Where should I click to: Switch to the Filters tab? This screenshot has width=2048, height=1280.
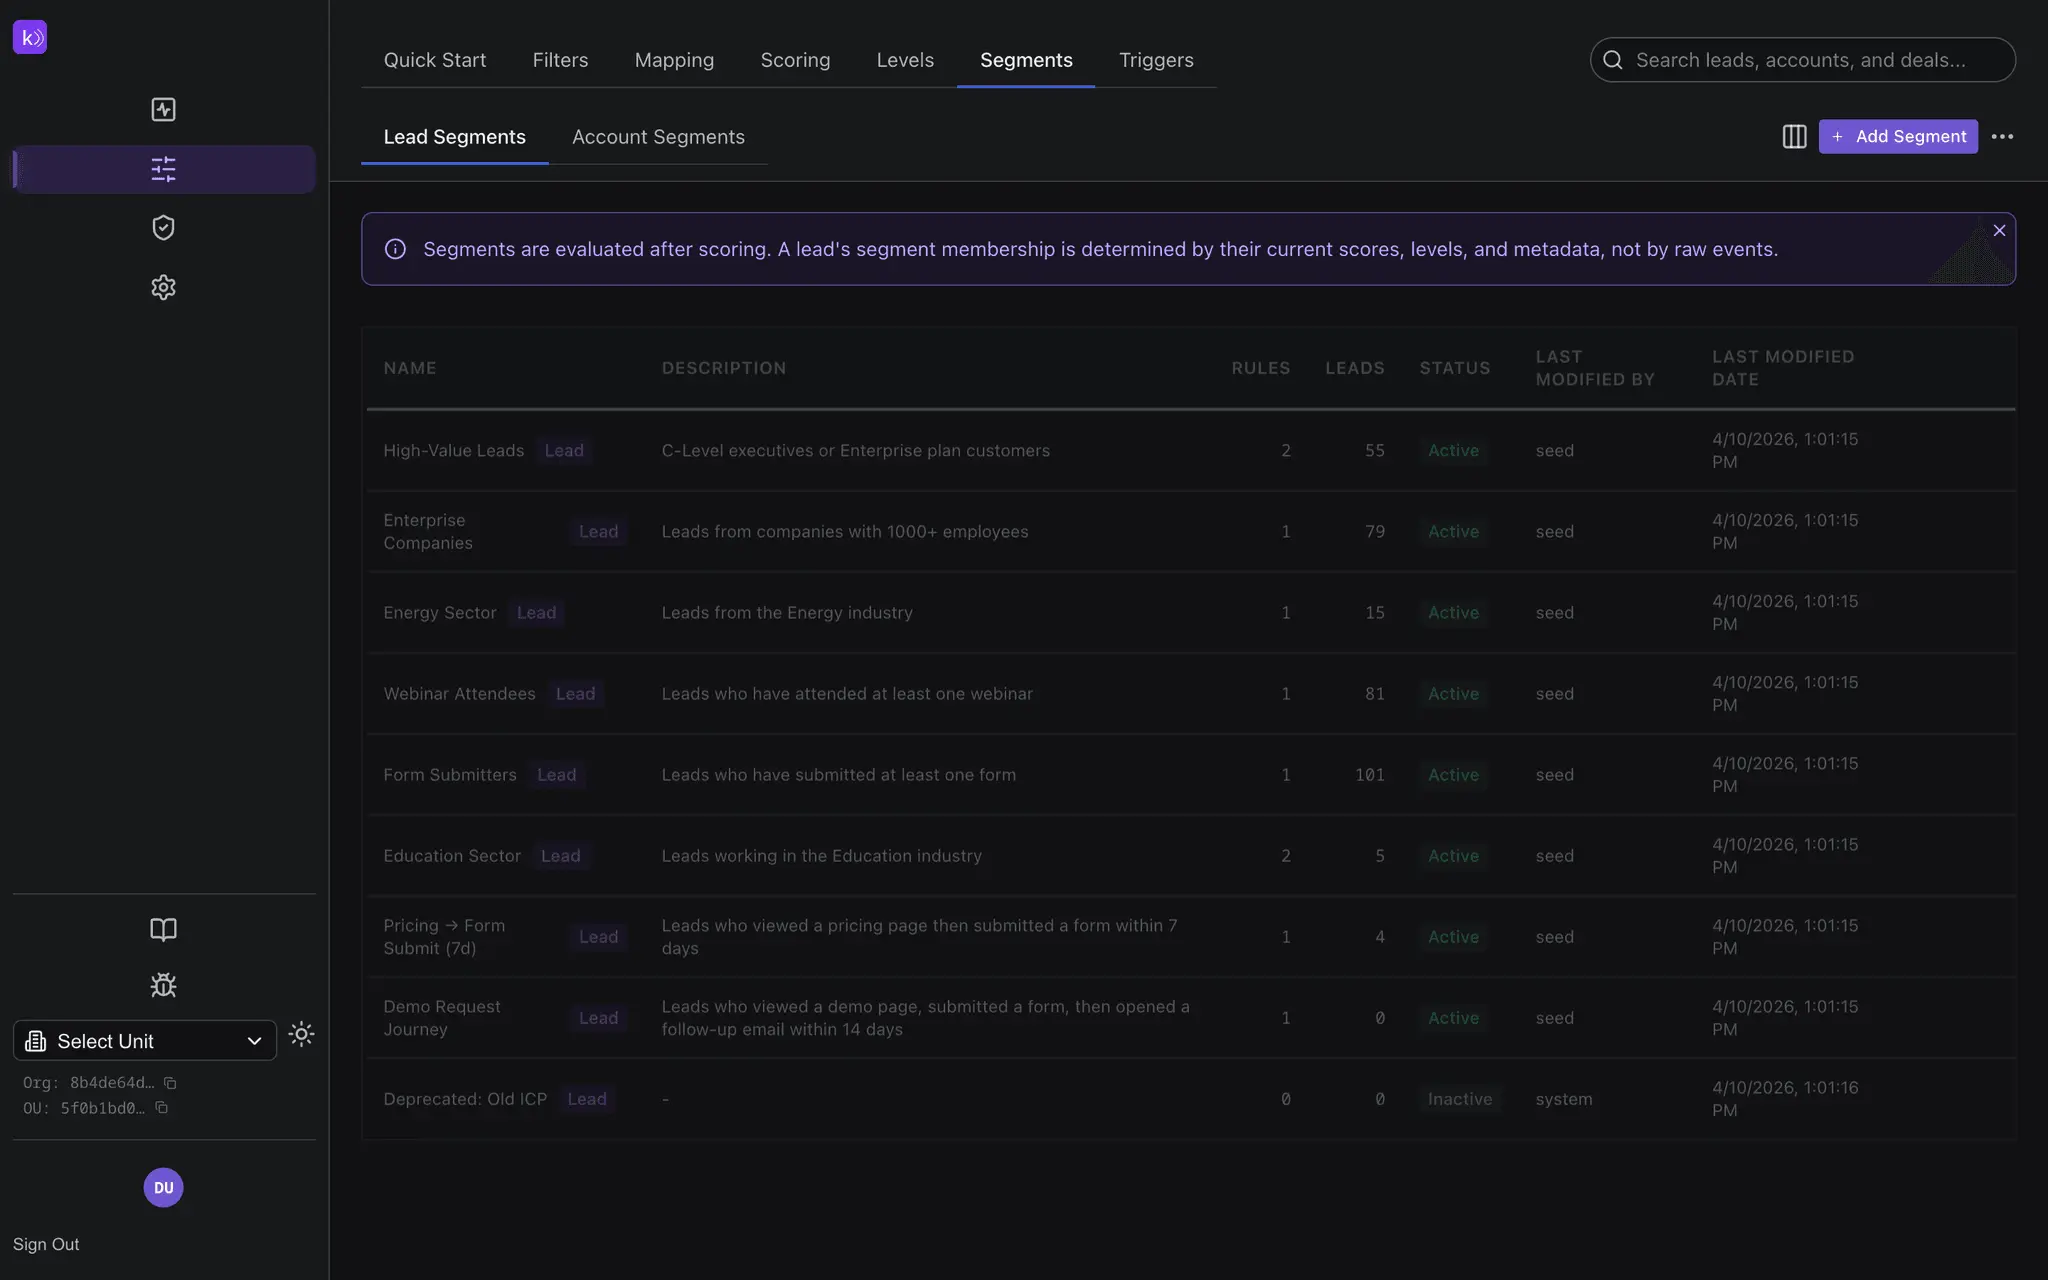pos(560,60)
